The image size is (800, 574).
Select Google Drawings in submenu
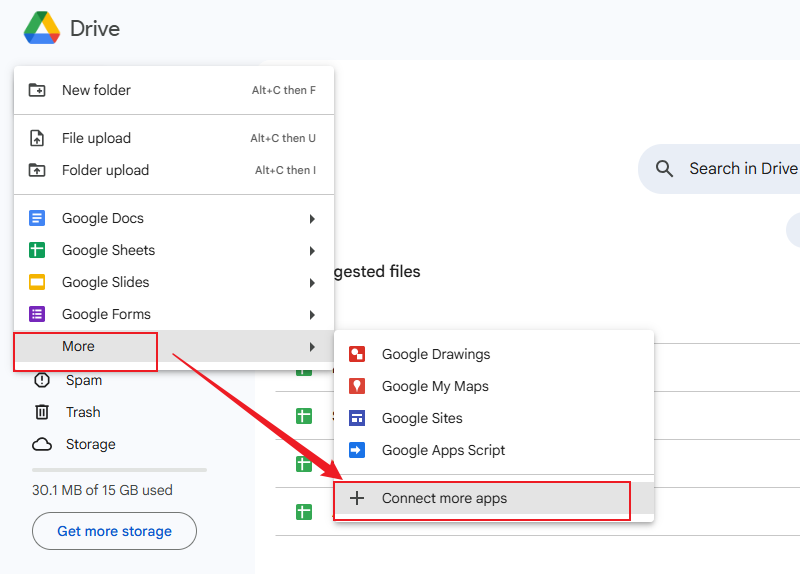494,354
